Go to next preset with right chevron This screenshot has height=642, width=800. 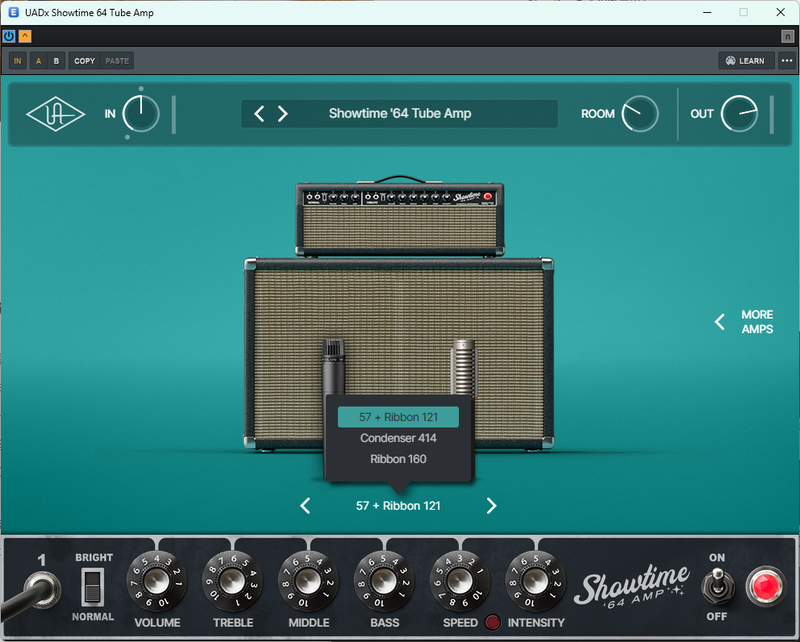coord(283,113)
